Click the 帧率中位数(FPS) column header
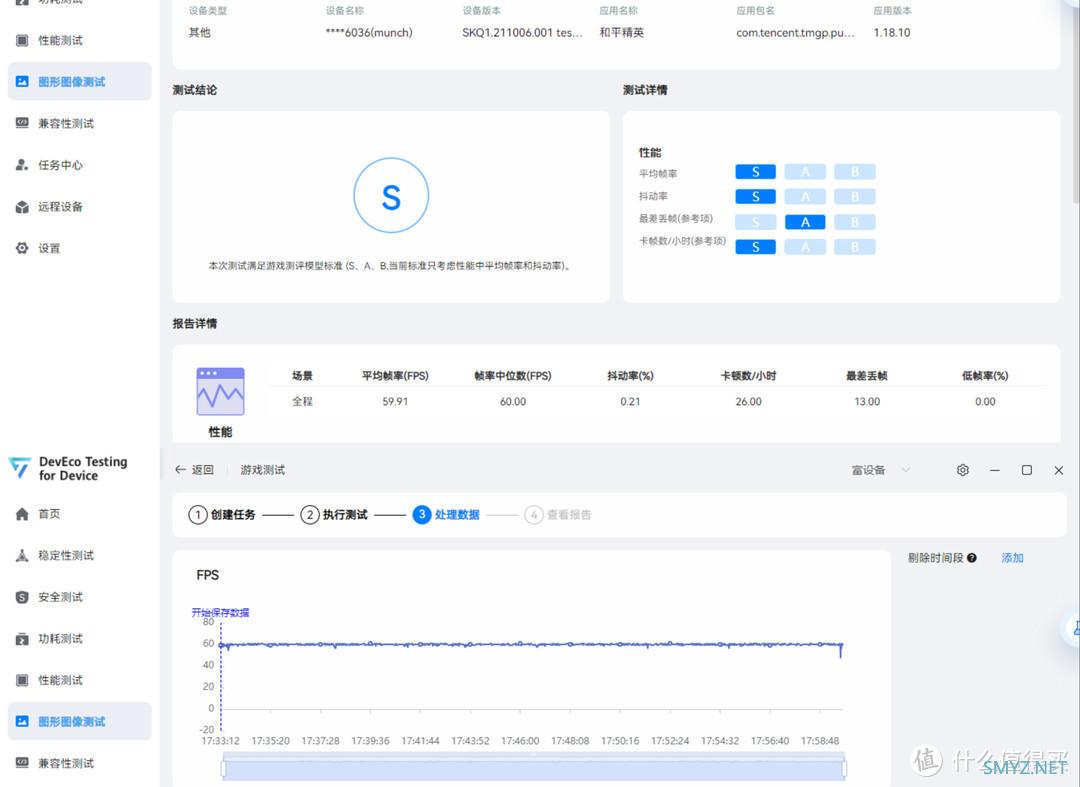The width and height of the screenshot is (1080, 787). pyautogui.click(x=513, y=375)
